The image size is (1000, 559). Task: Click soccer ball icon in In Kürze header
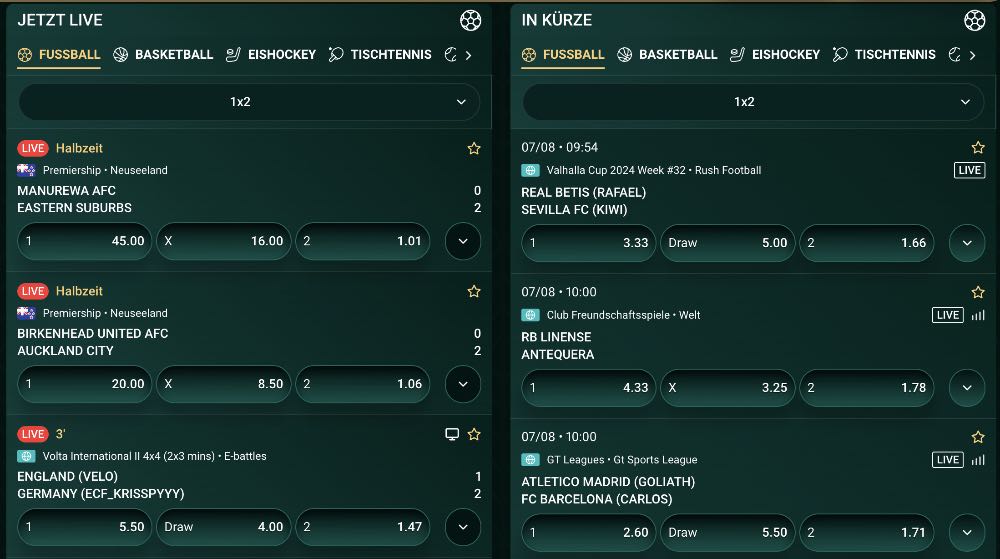974,20
